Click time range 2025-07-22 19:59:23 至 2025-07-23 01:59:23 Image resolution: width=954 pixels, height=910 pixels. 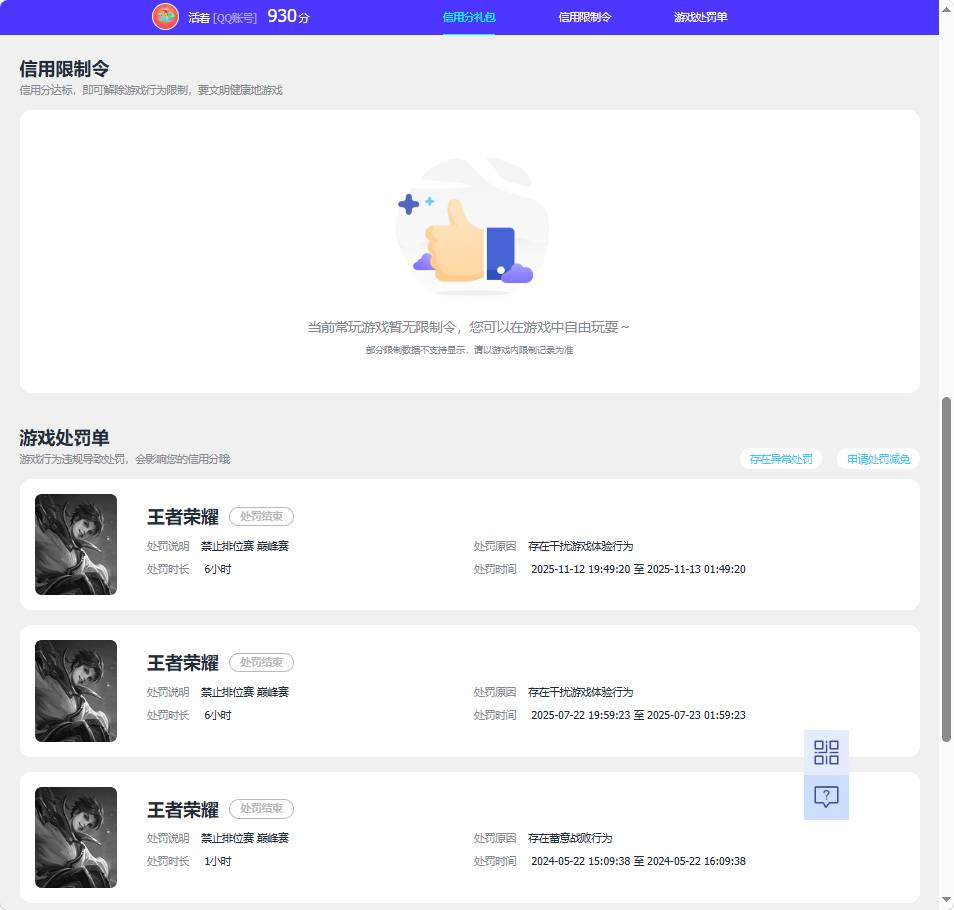coord(638,715)
